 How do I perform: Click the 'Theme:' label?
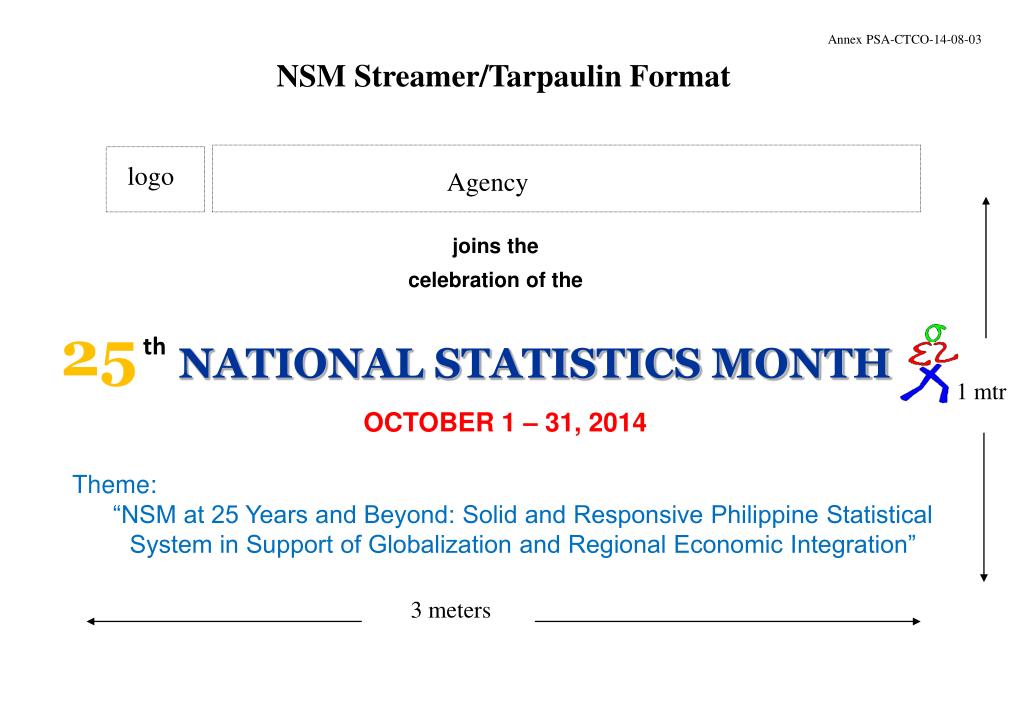point(115,485)
